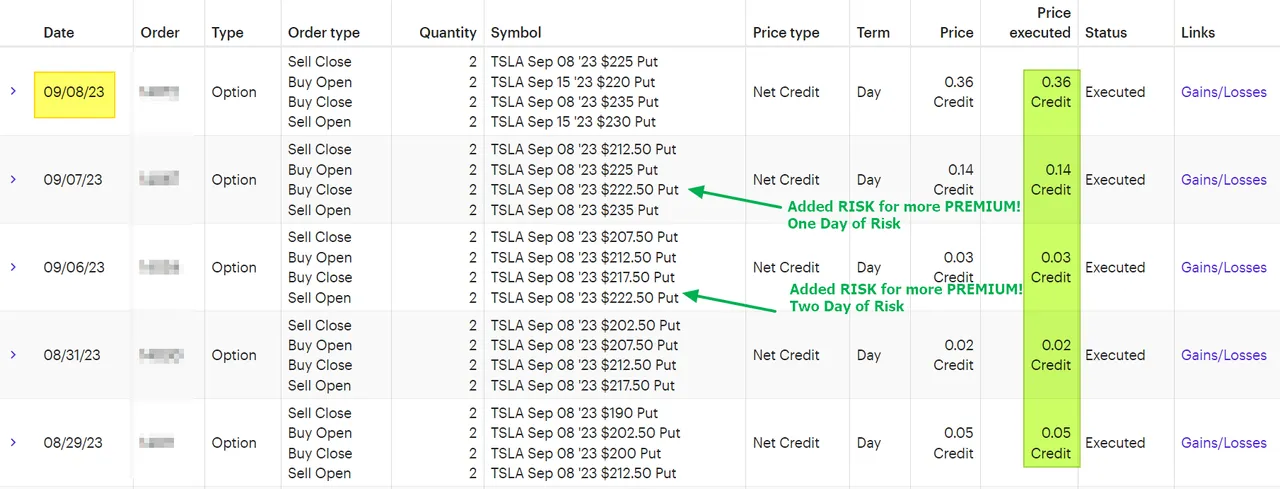Image resolution: width=1280 pixels, height=489 pixels.
Task: Click TSLA Sep 08 '23 $212.50 Put in 08/29/23 row
Action: coord(584,473)
